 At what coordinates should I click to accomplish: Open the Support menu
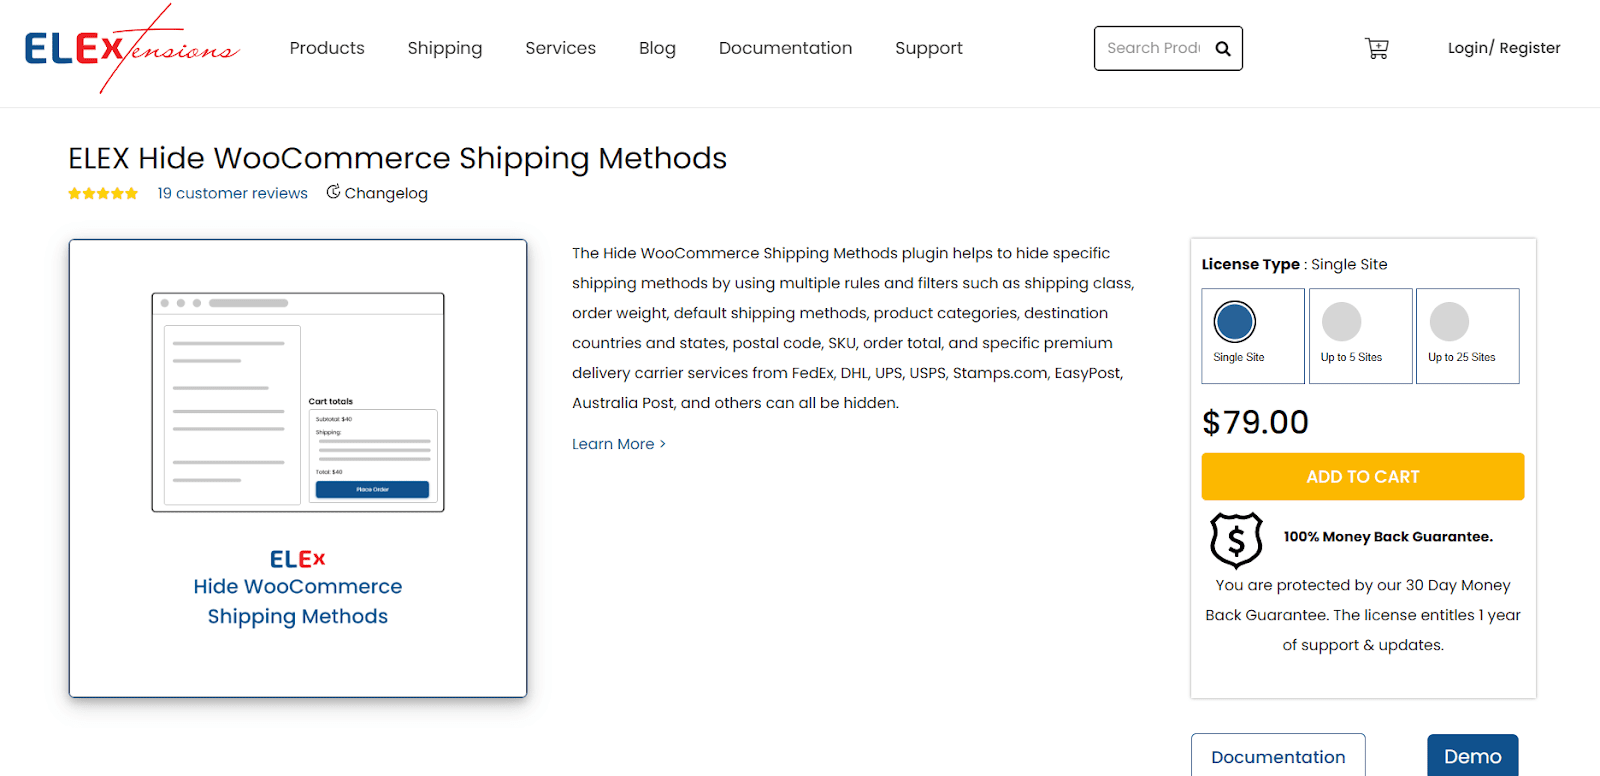point(929,48)
